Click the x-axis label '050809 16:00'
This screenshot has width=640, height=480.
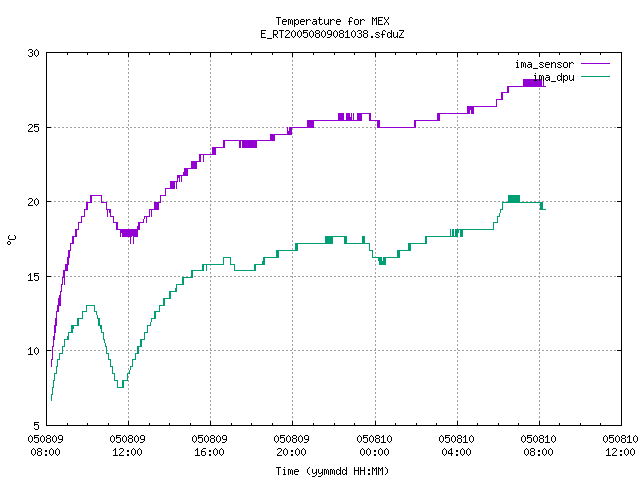209,445
